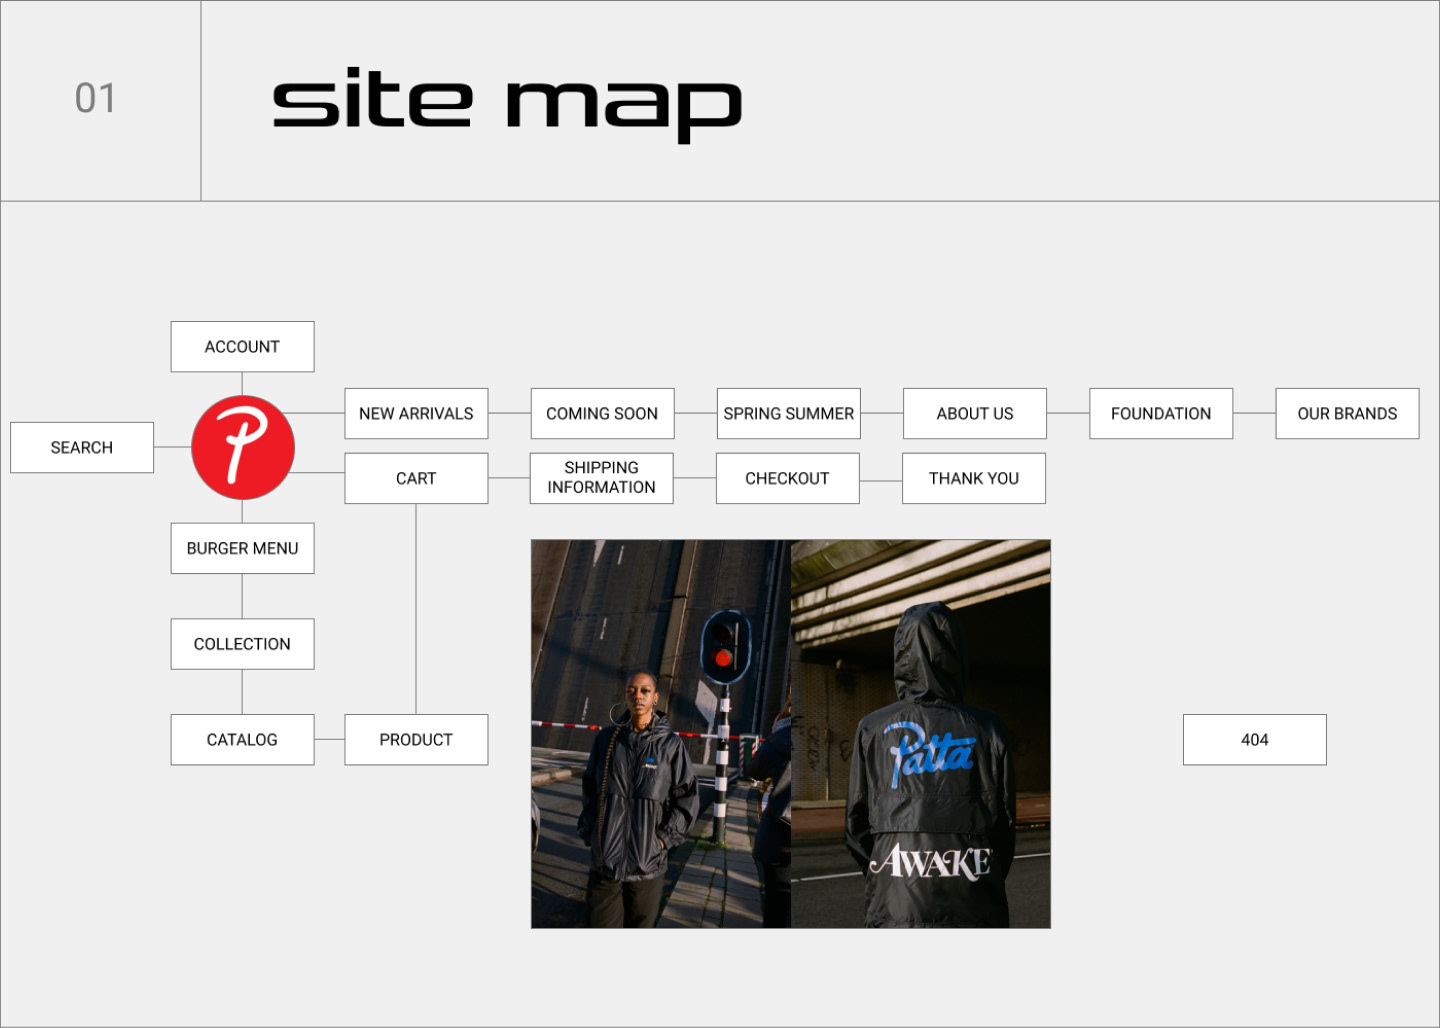
Task: Select the CATALOG box
Action: [x=242, y=740]
